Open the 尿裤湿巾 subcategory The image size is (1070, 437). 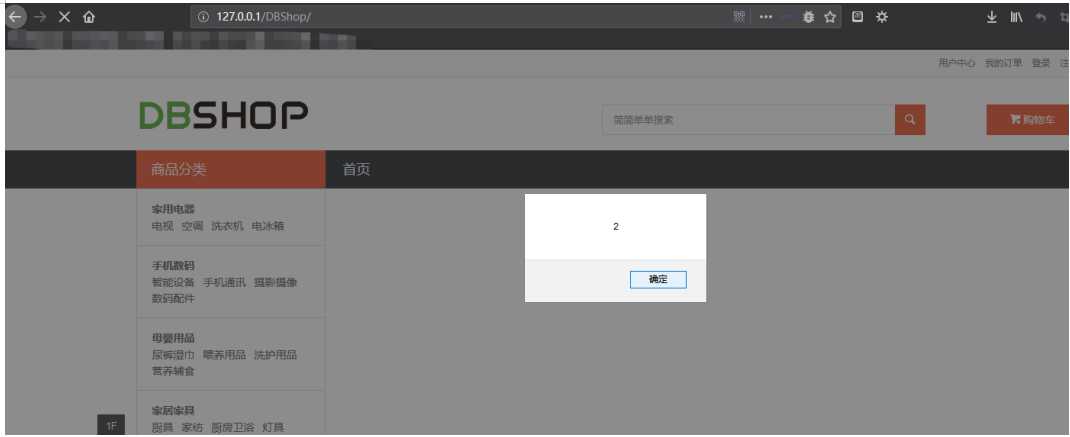(173, 355)
